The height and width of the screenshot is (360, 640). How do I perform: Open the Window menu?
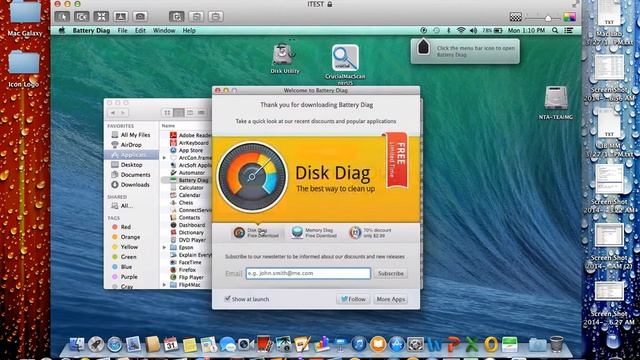(164, 31)
